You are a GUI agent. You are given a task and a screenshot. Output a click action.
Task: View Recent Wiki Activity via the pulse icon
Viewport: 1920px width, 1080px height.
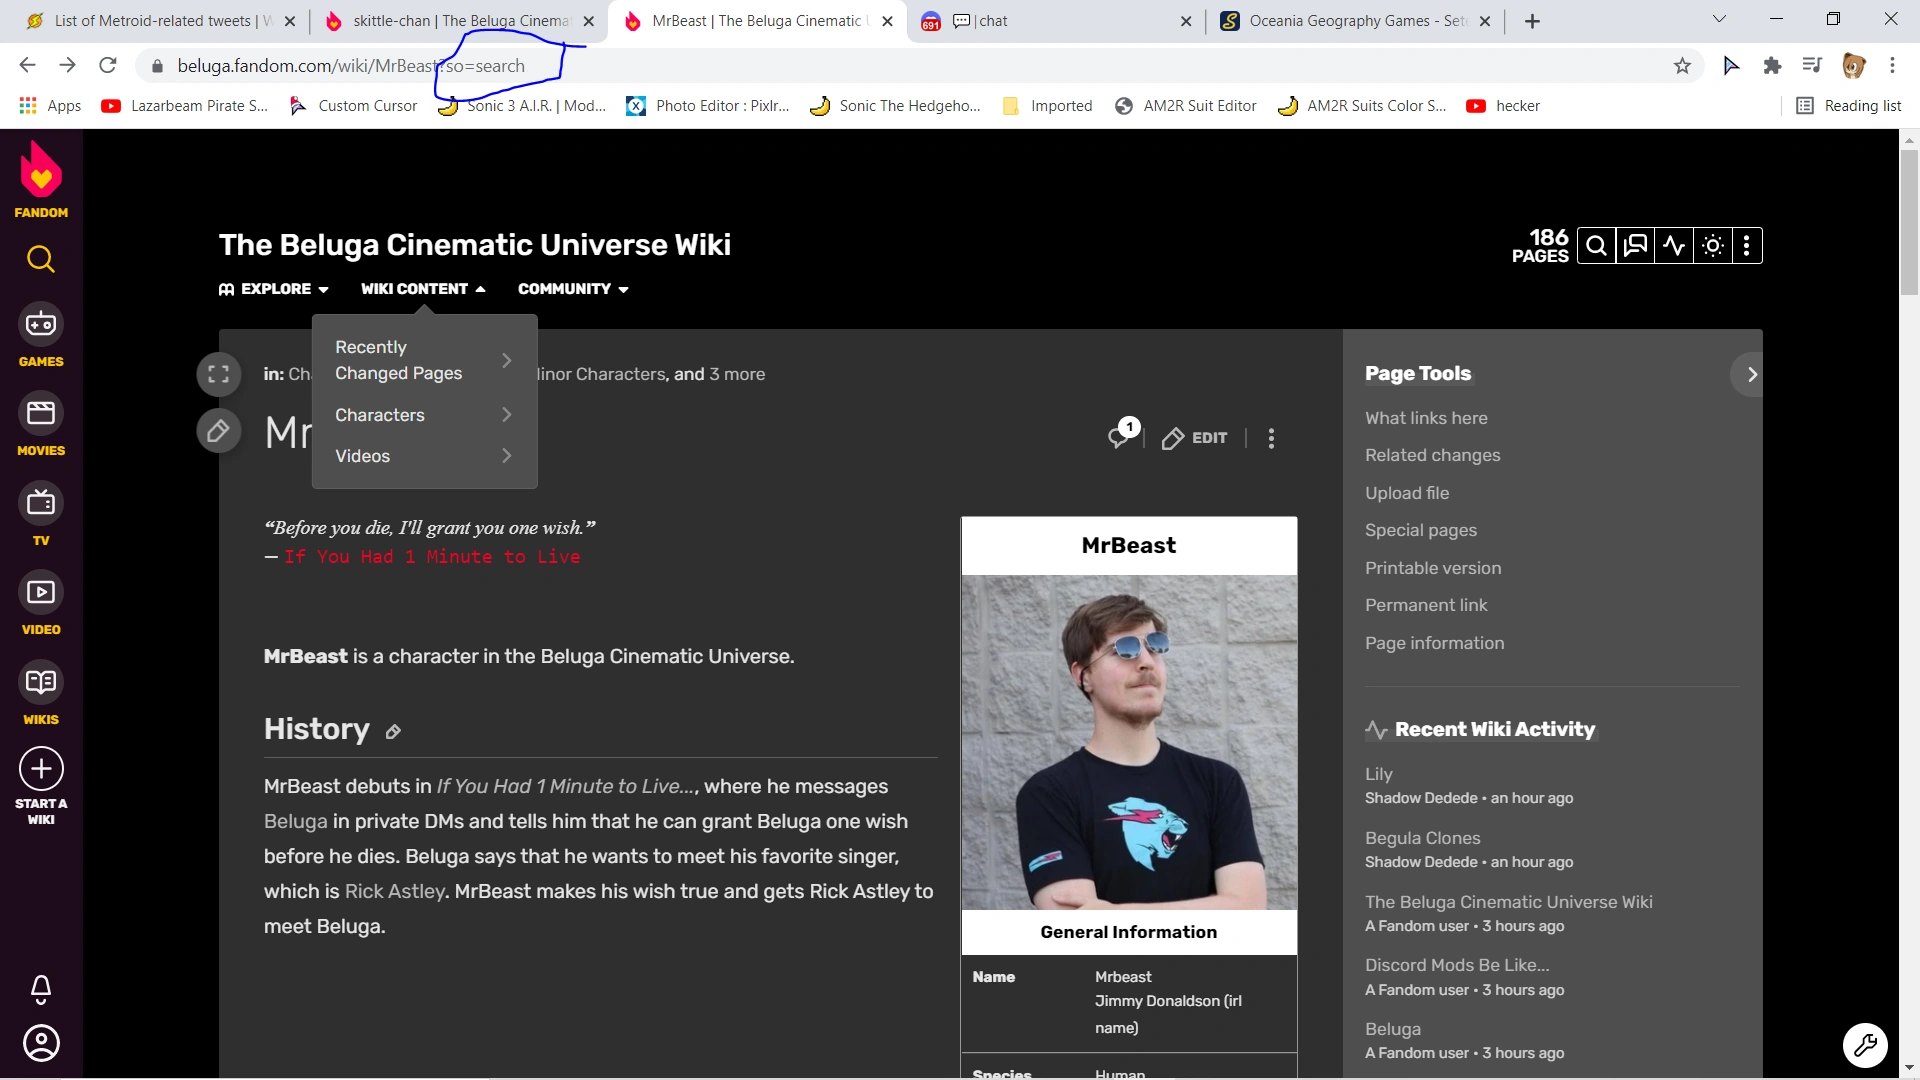click(1675, 245)
